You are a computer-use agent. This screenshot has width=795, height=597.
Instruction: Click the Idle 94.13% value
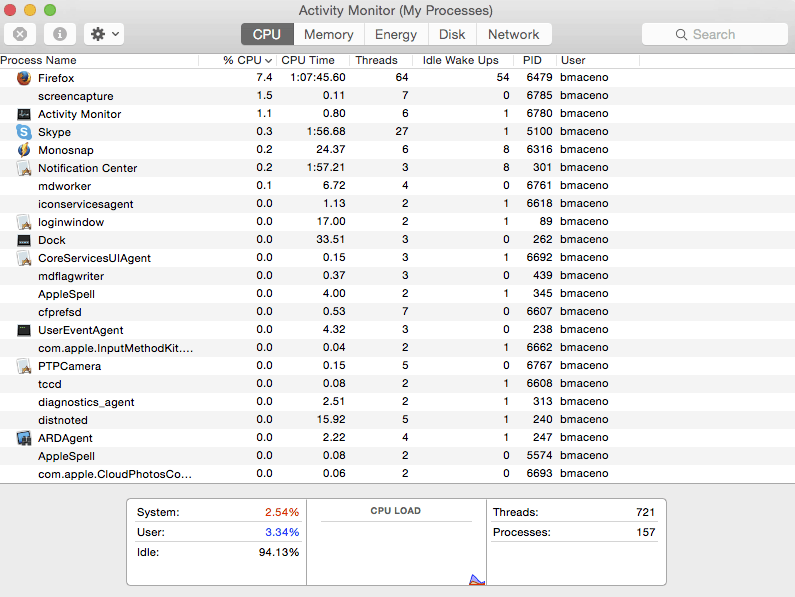(279, 552)
